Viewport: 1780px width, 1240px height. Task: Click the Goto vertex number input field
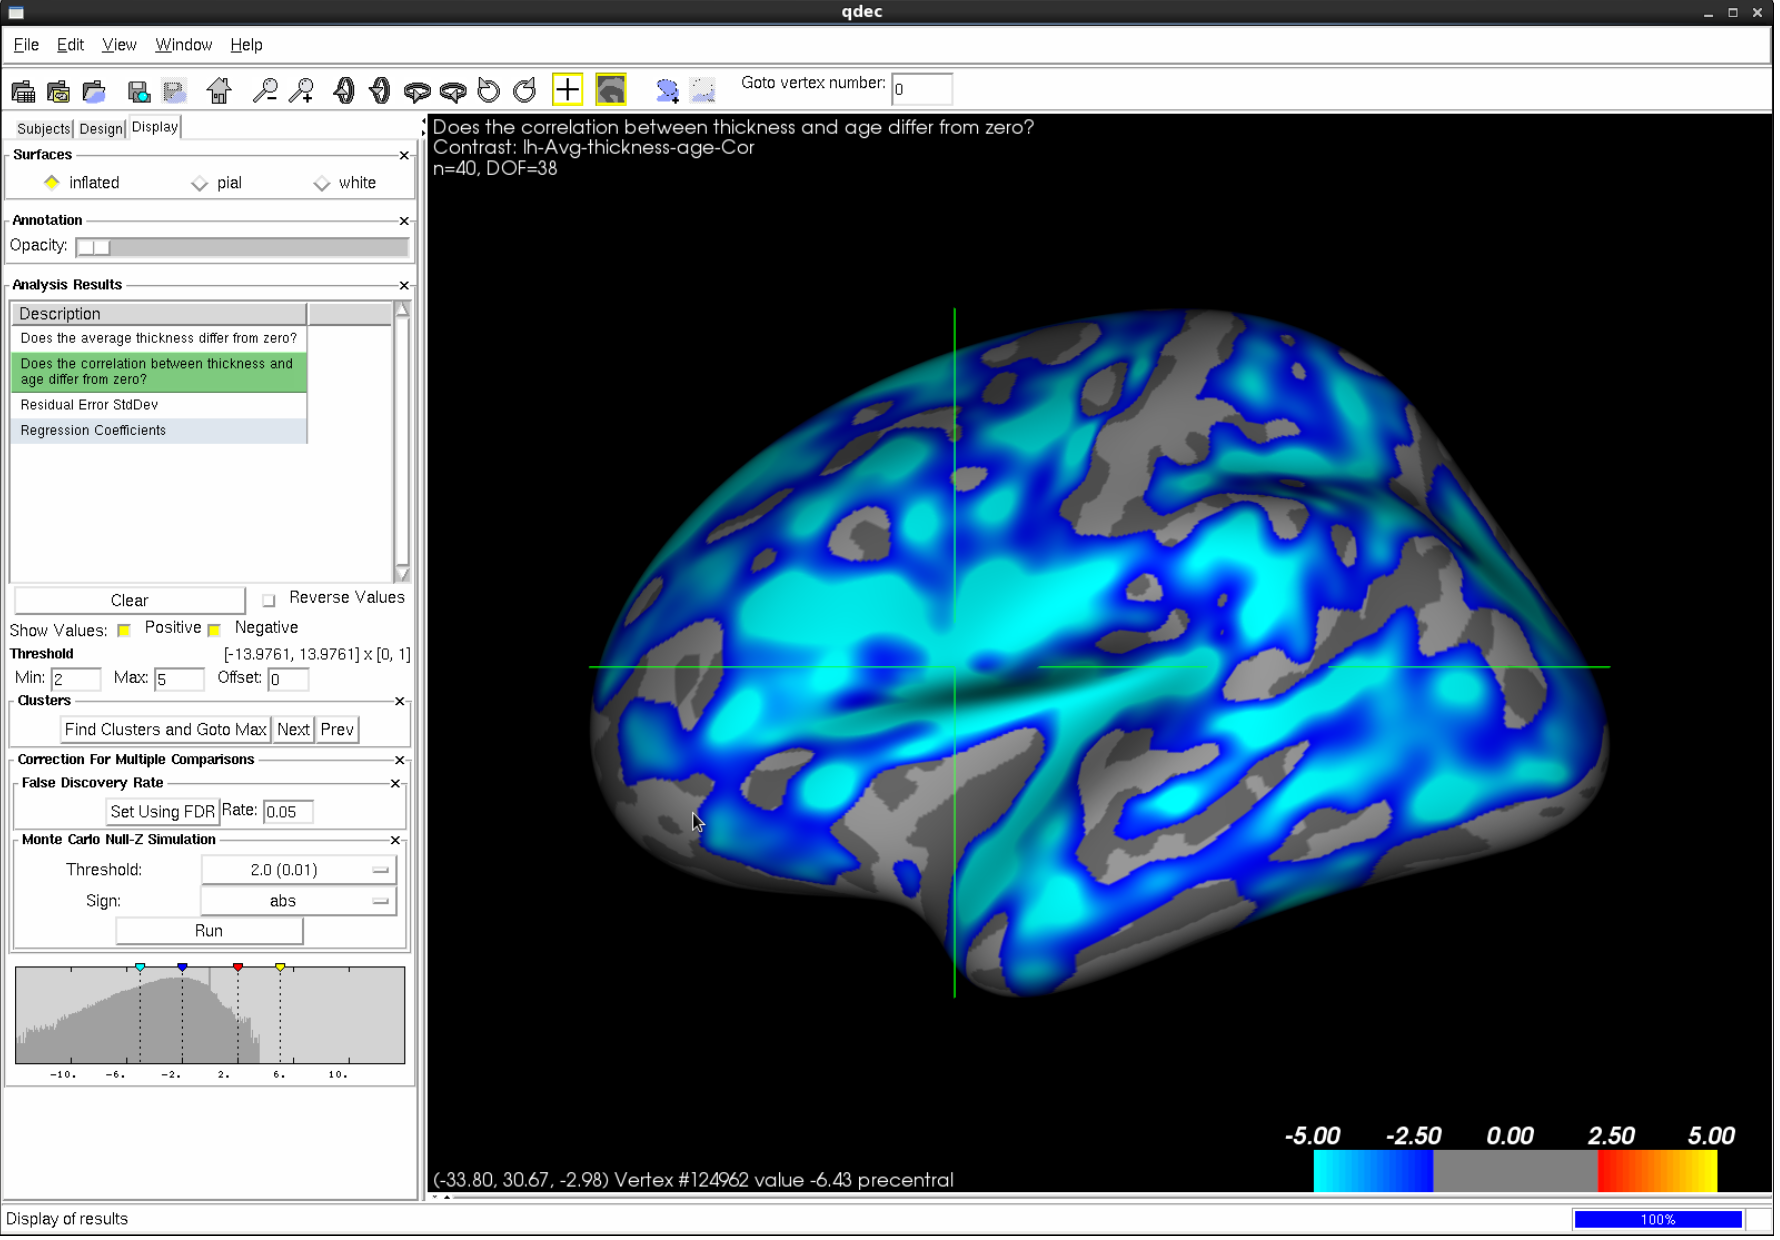[x=921, y=89]
